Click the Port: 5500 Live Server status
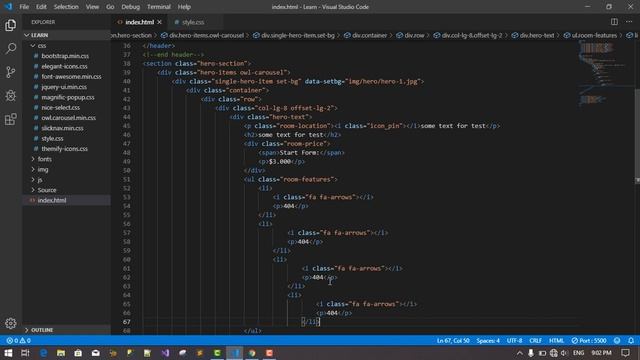Viewport: 640px width, 360px height. click(589, 340)
